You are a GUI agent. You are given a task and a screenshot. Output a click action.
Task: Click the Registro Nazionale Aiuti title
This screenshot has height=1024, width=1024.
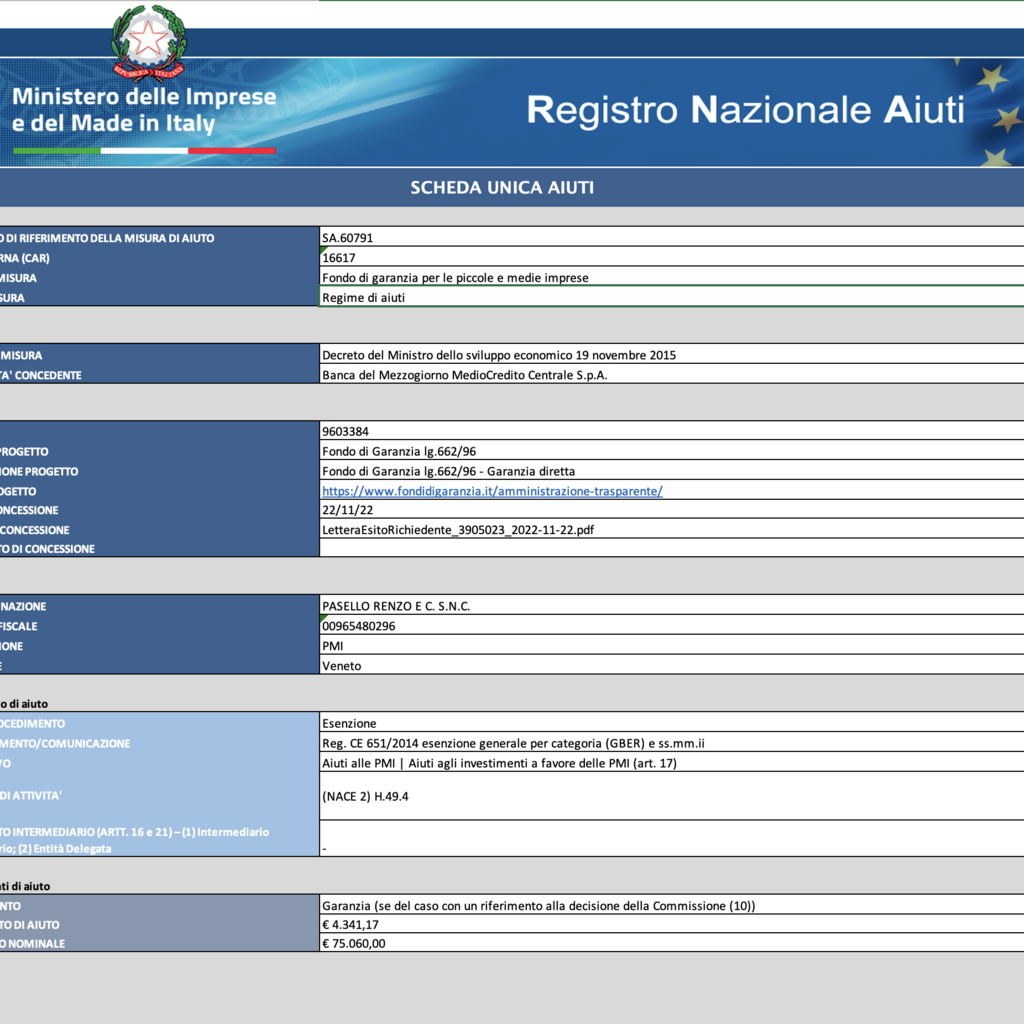(x=745, y=110)
